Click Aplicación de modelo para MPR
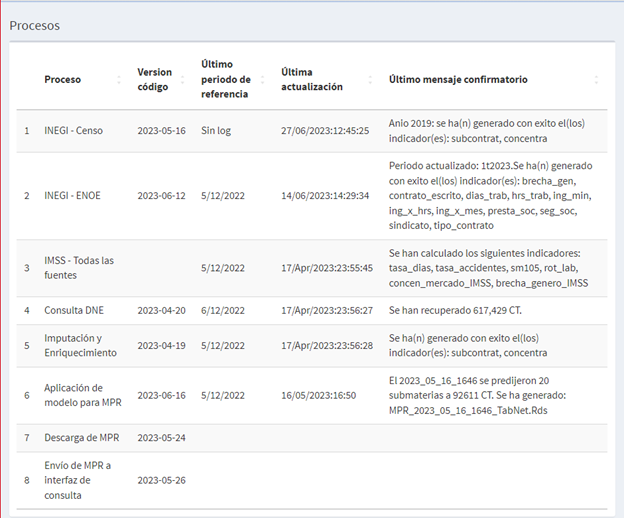The image size is (624, 518). click(83, 395)
